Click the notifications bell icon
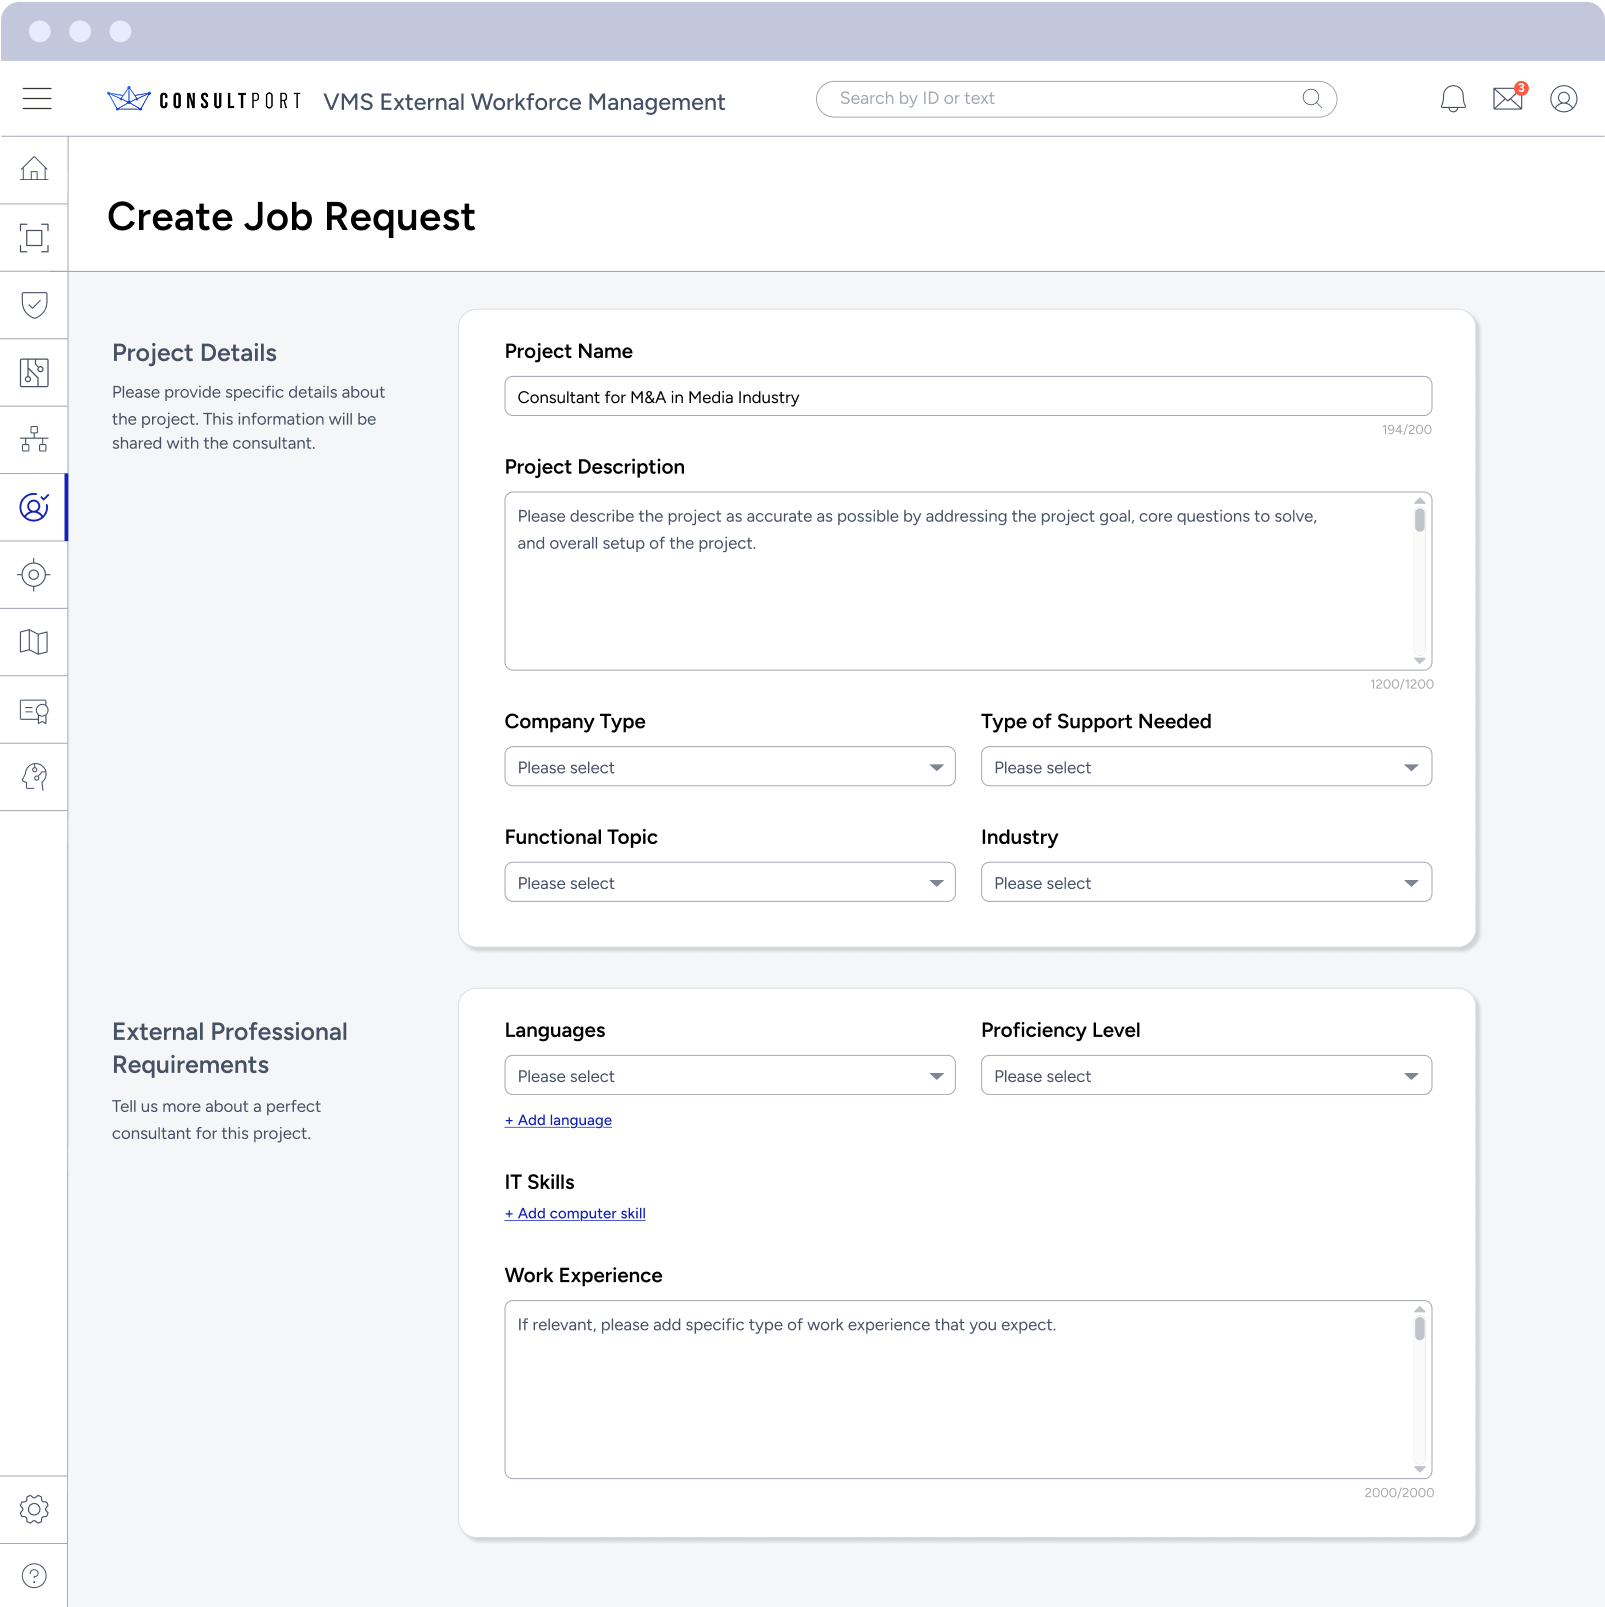 (1452, 98)
